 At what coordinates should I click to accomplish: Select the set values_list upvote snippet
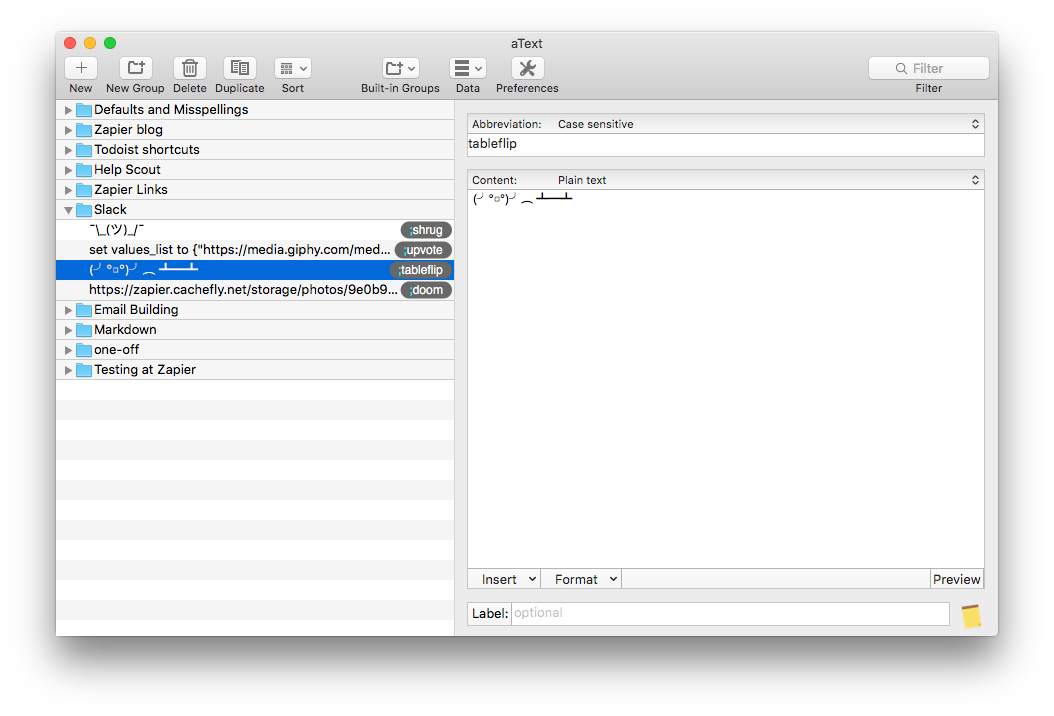(x=255, y=250)
